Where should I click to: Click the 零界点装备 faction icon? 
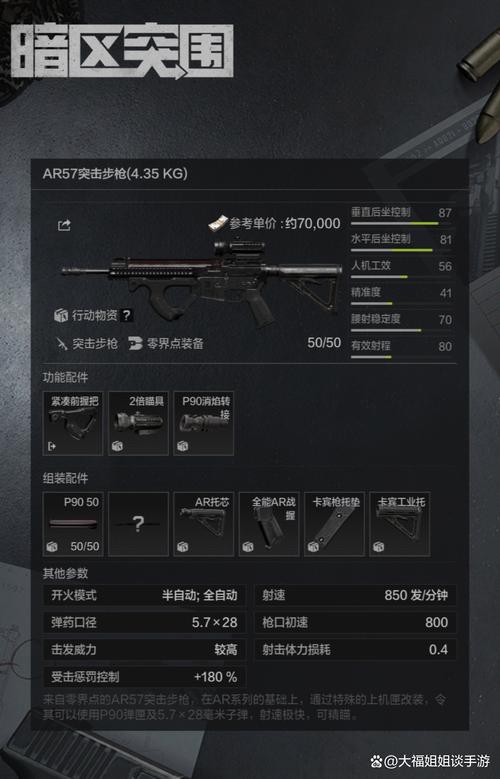(x=135, y=343)
